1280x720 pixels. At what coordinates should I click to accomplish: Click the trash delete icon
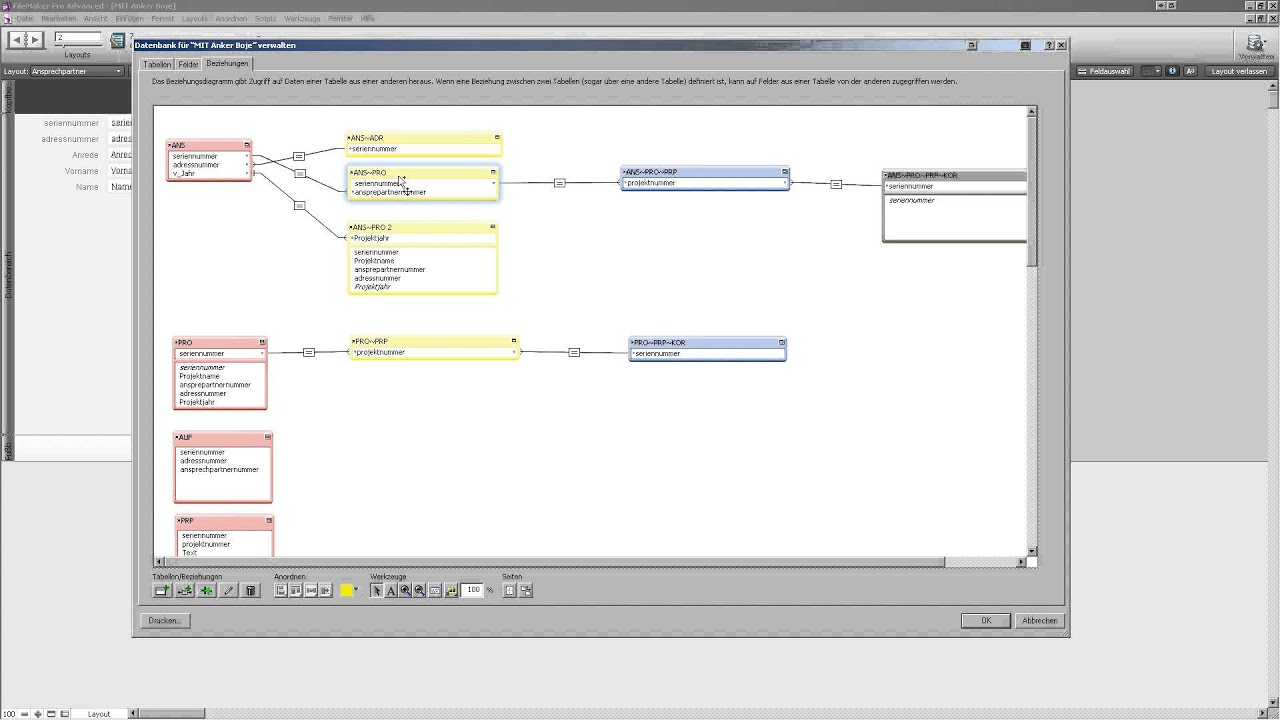tap(251, 591)
